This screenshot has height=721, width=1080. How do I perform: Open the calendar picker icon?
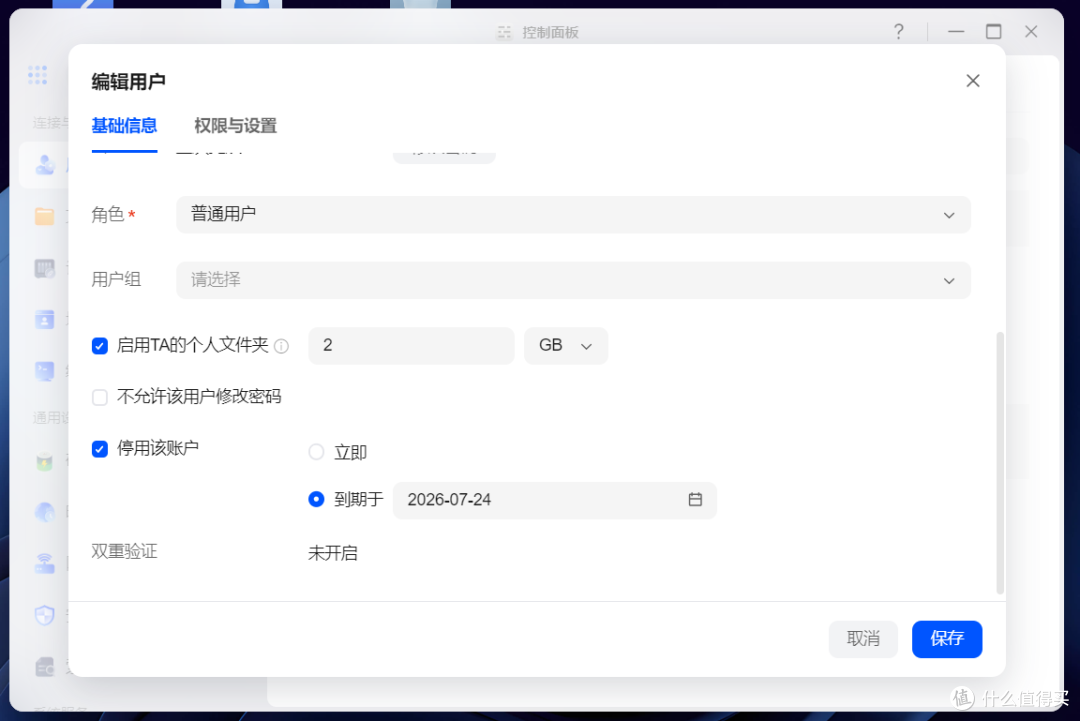(x=695, y=500)
